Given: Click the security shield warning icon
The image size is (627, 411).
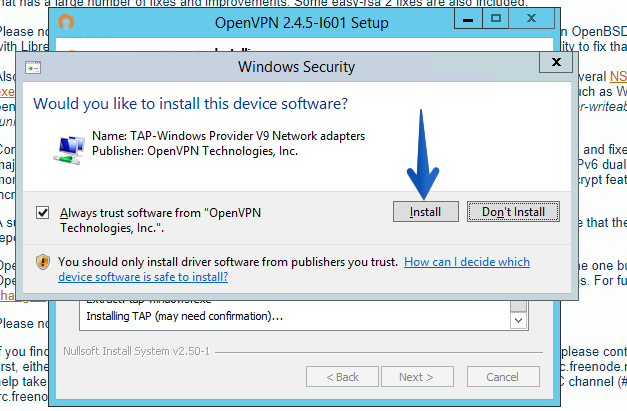Looking at the screenshot, I should [x=43, y=262].
